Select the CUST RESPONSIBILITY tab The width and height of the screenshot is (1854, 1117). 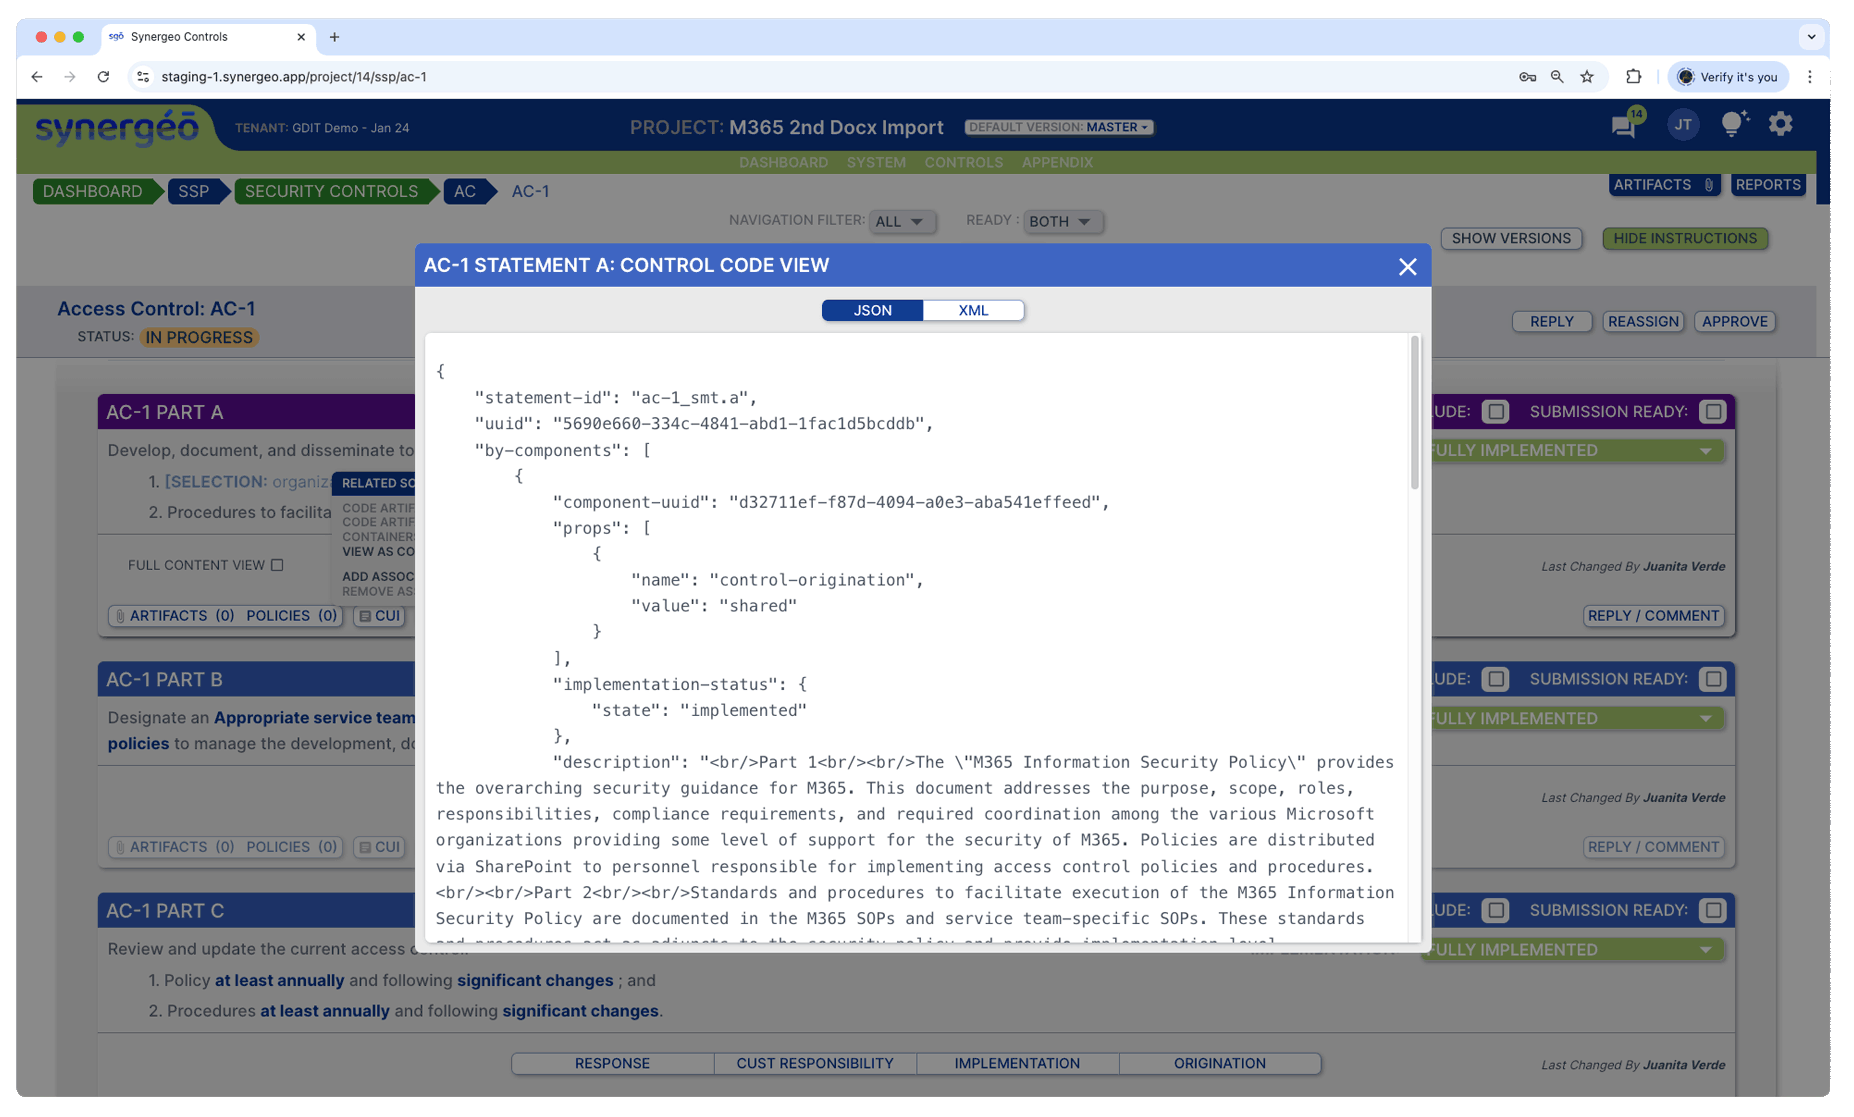pyautogui.click(x=815, y=1063)
